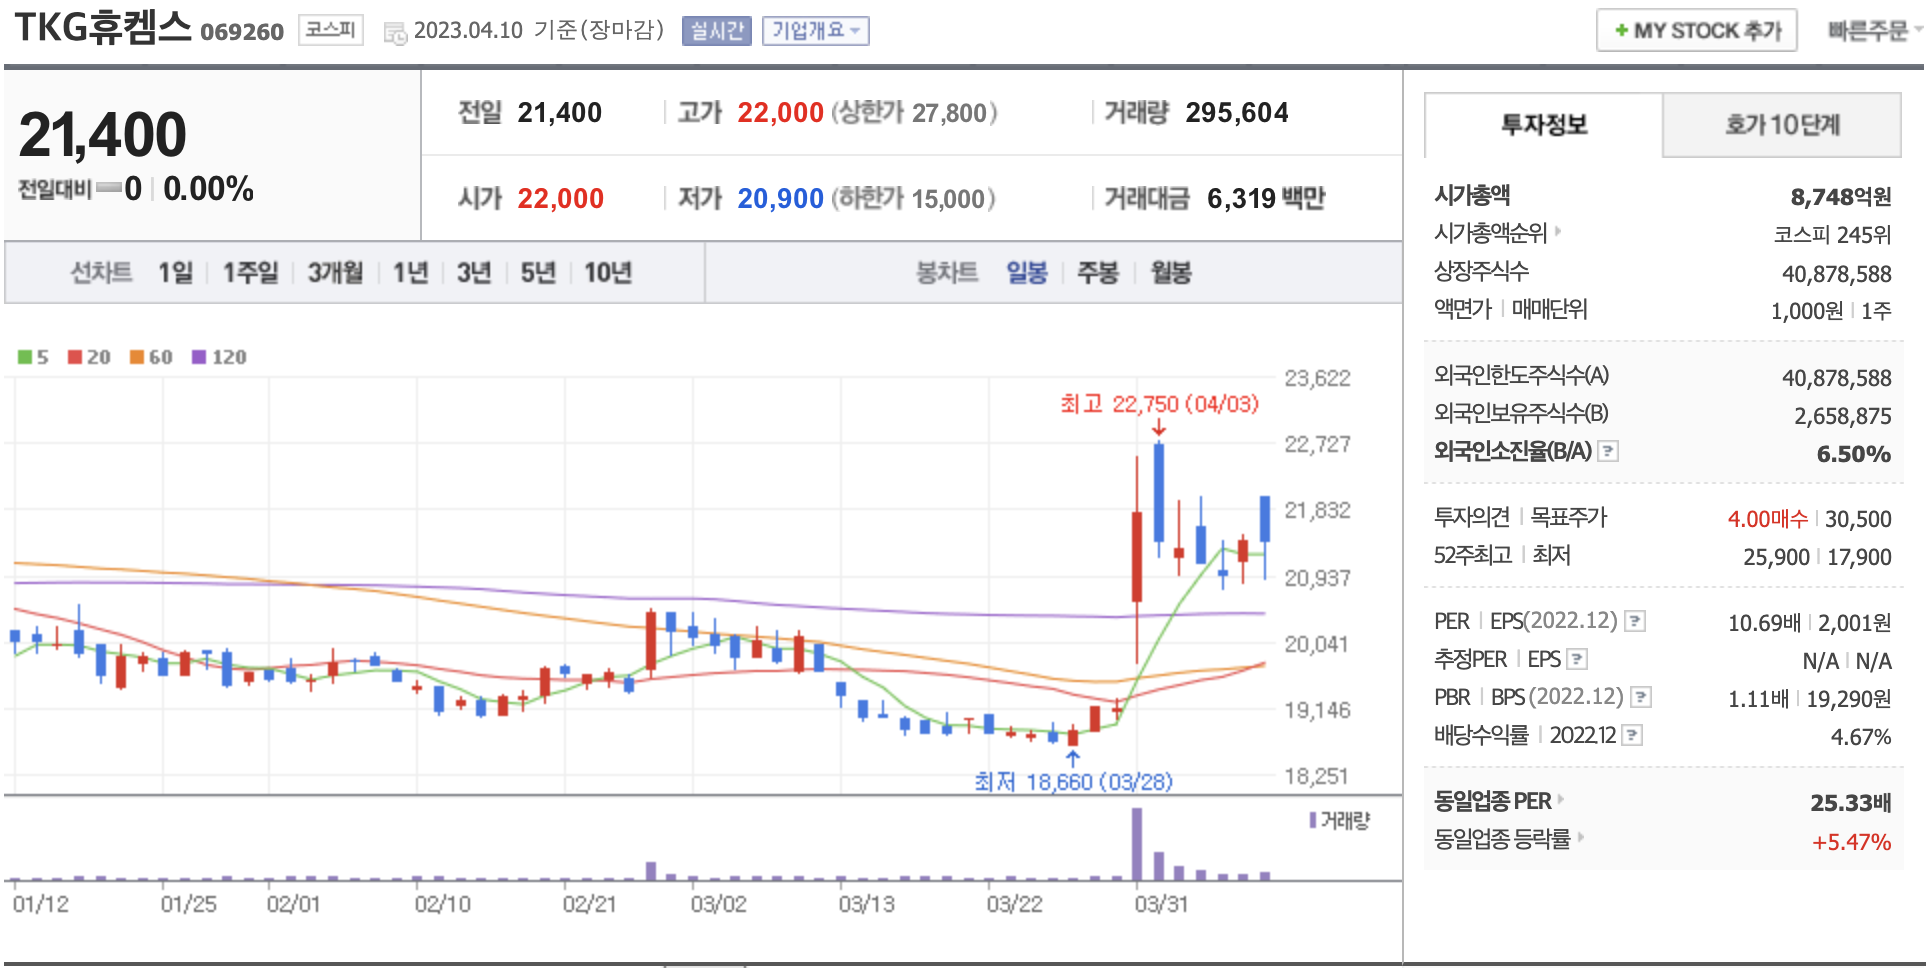Screen dimensions: 1930x968
Task: Click arrow icon beside 동일업종 PER
Action: tap(1561, 800)
